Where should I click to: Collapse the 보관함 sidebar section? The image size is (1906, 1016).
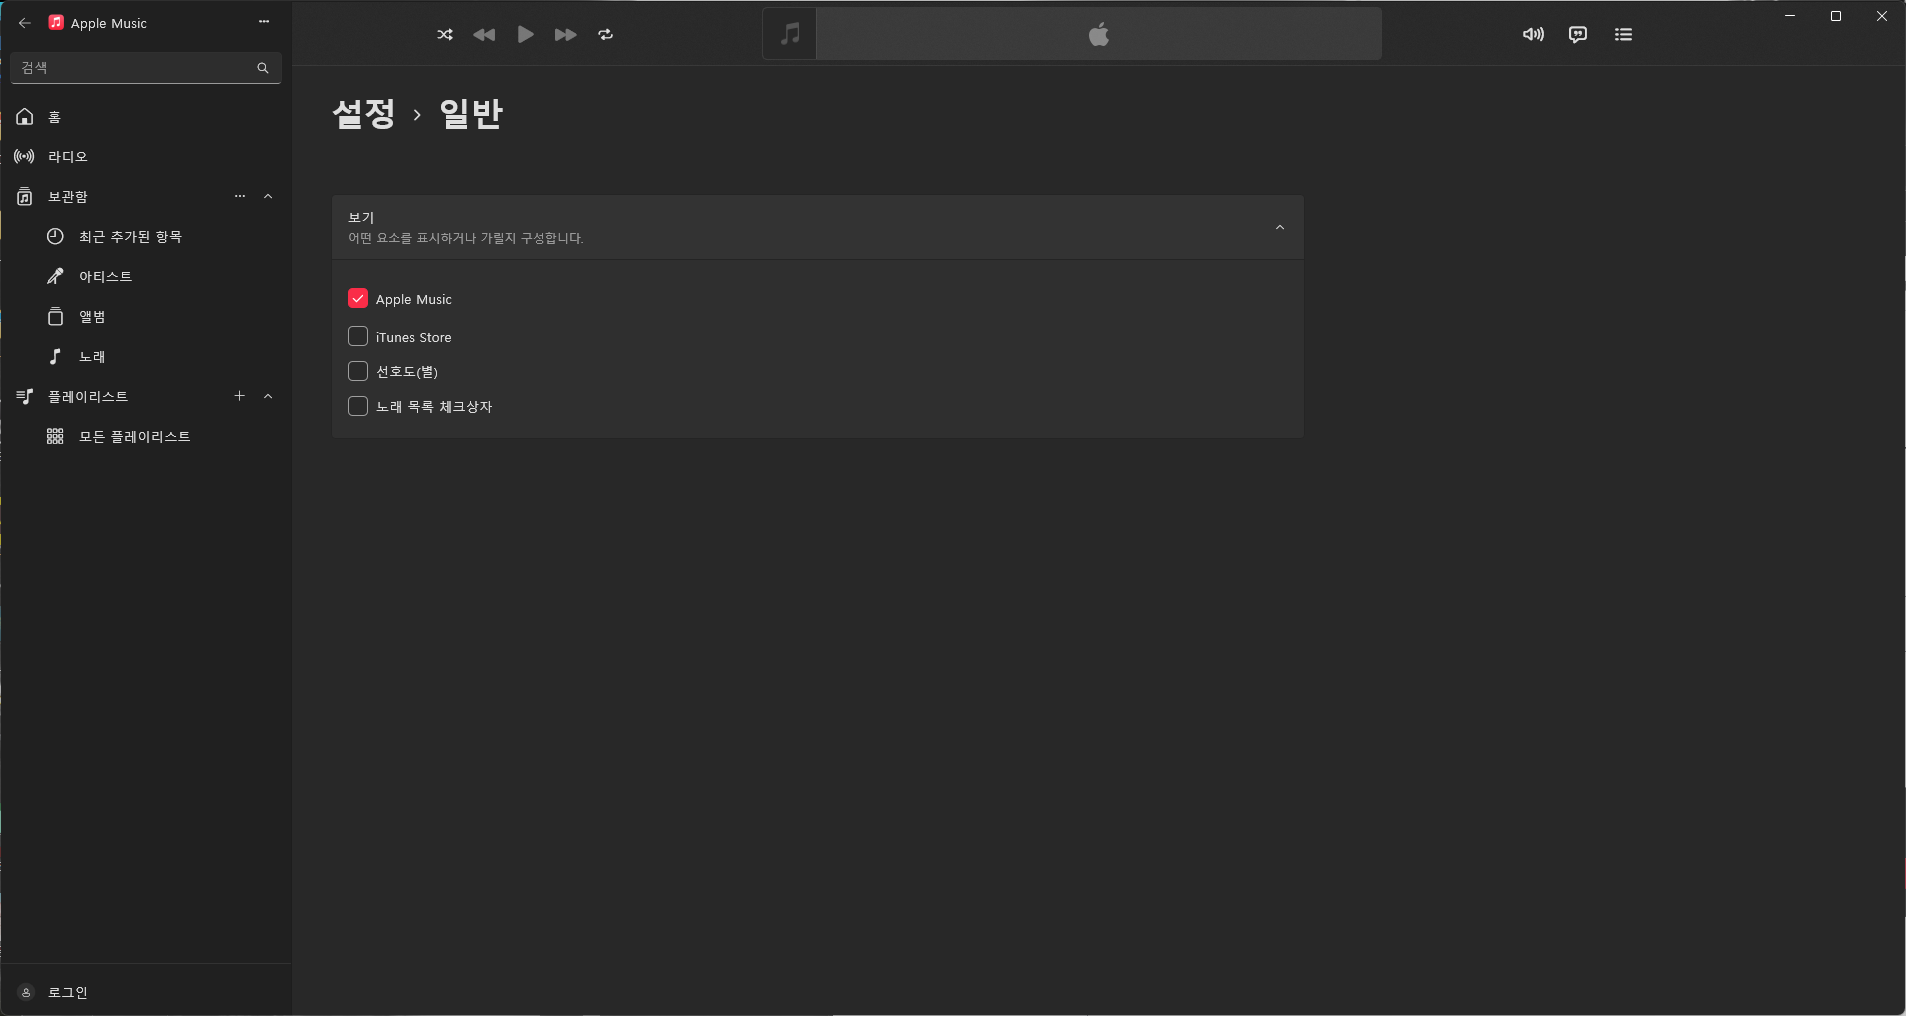tap(268, 197)
